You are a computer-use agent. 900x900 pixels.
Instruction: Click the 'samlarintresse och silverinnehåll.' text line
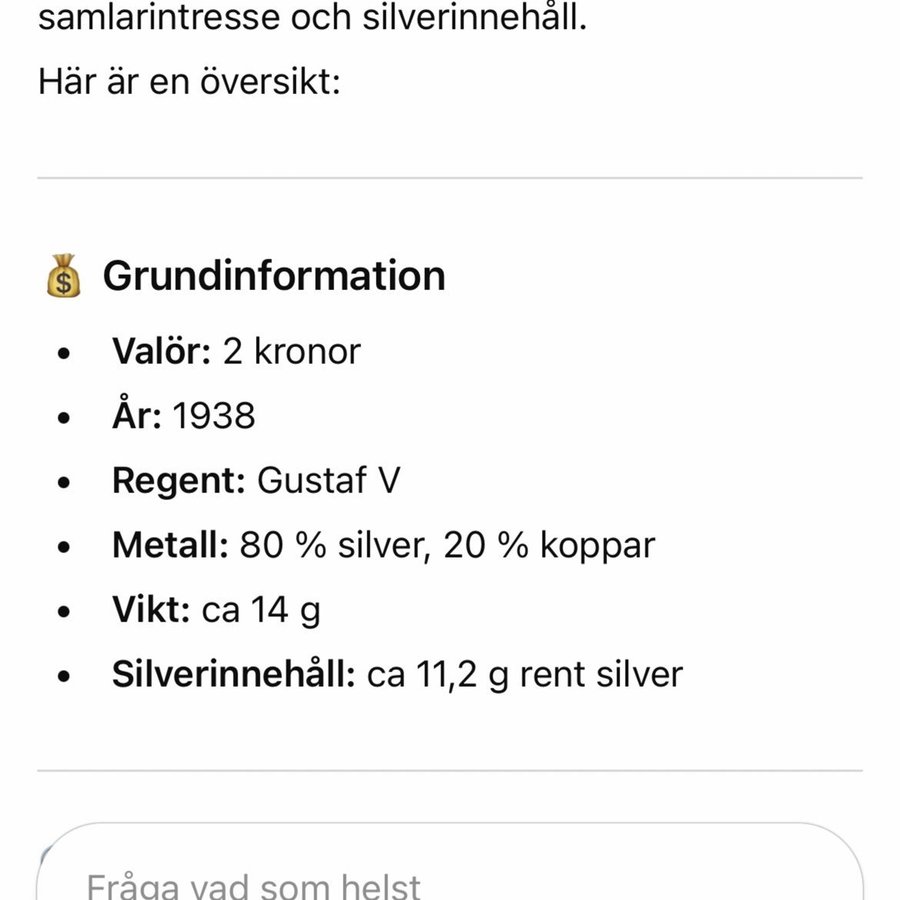pos(312,17)
